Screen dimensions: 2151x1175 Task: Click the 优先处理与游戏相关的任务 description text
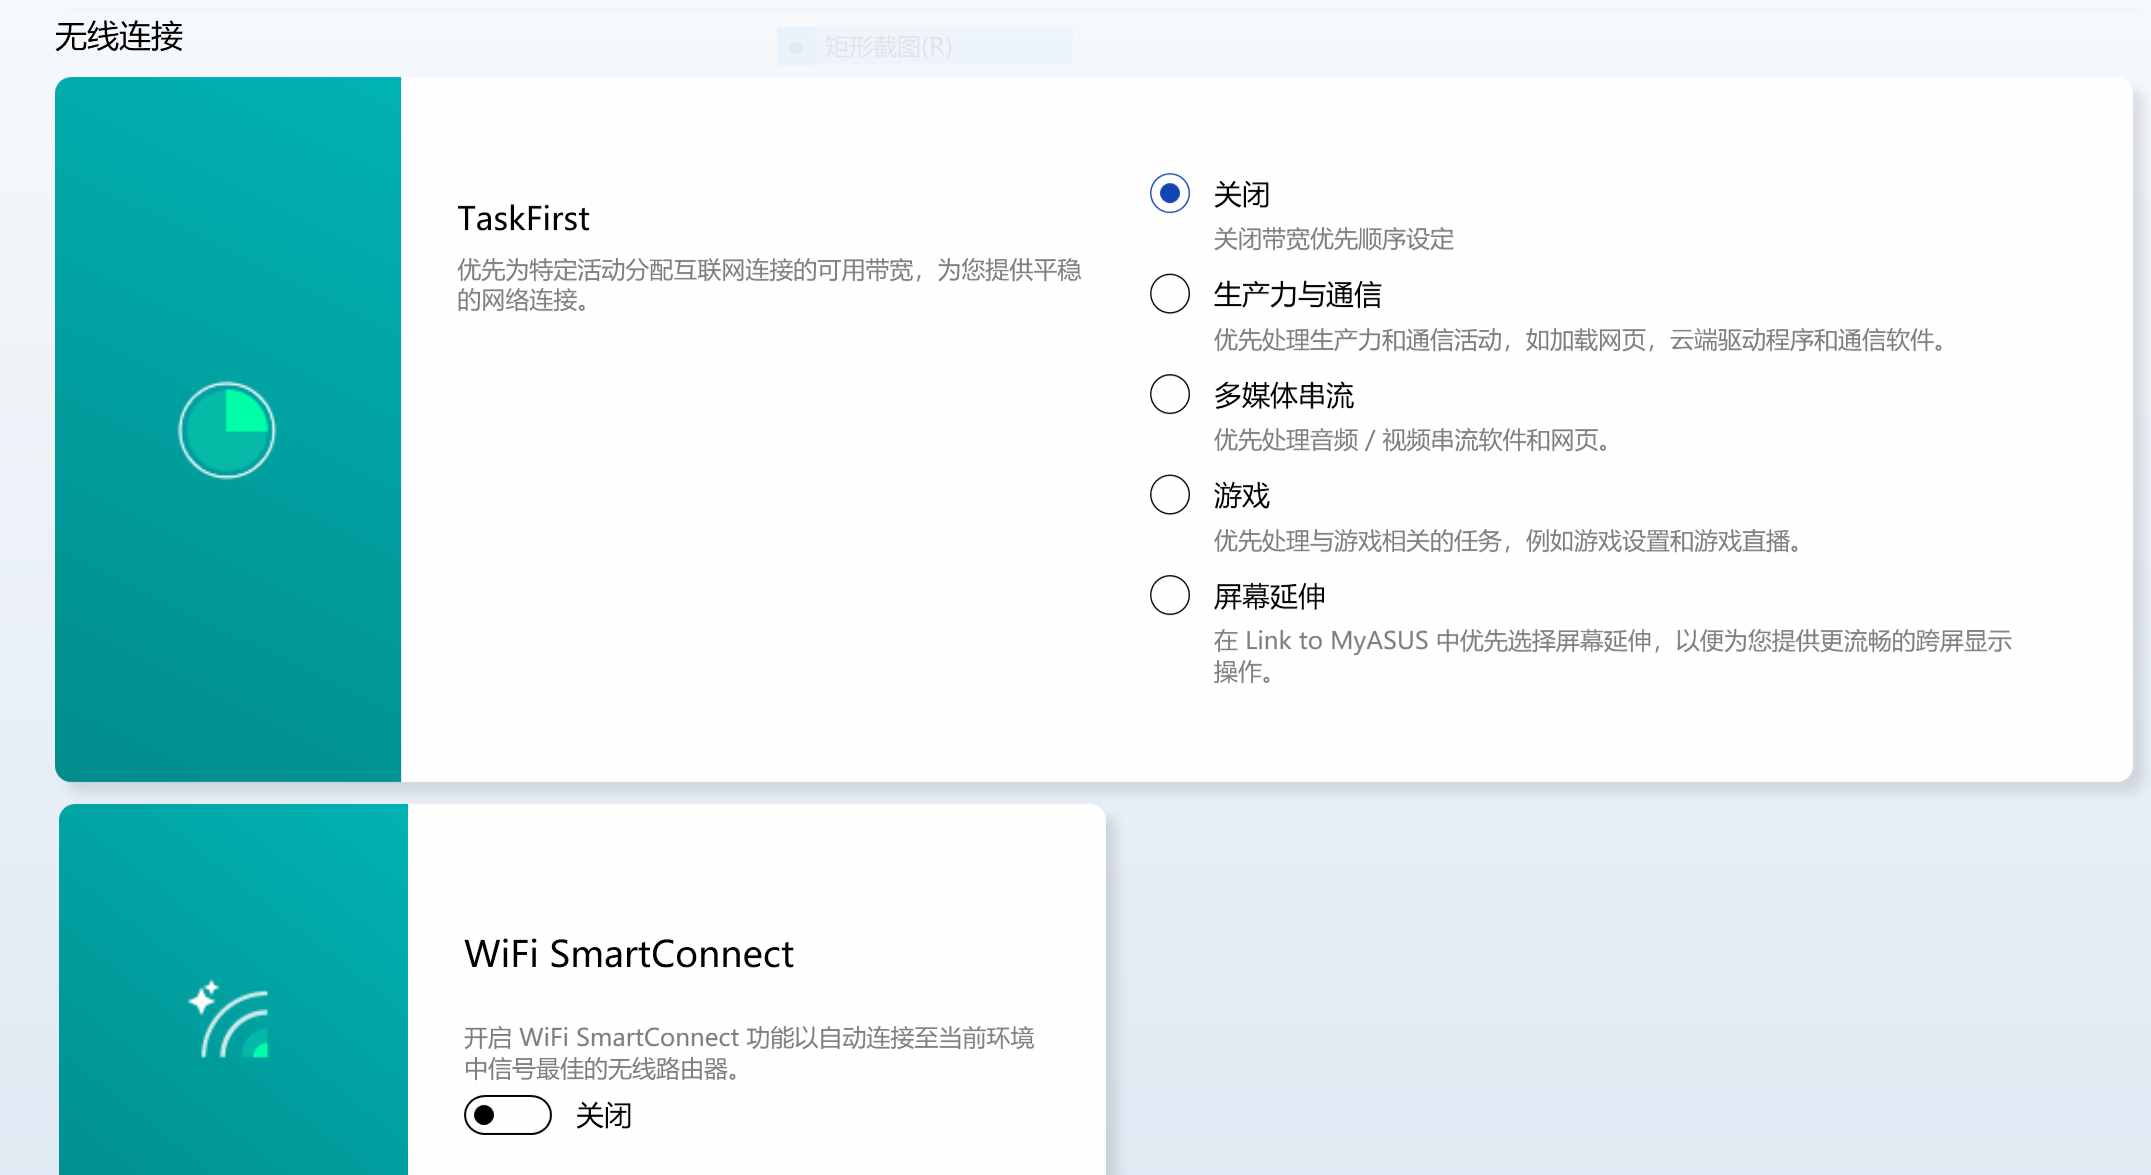pos(1508,541)
